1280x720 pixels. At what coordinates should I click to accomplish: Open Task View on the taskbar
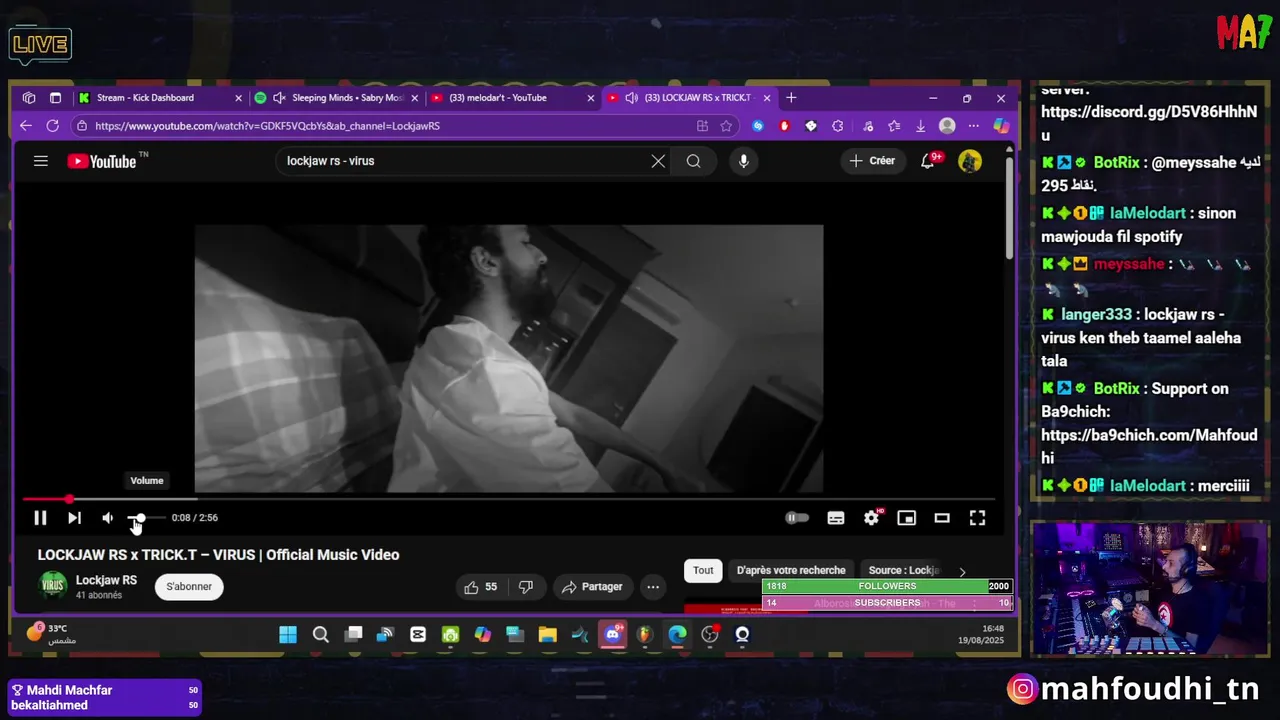click(x=353, y=635)
